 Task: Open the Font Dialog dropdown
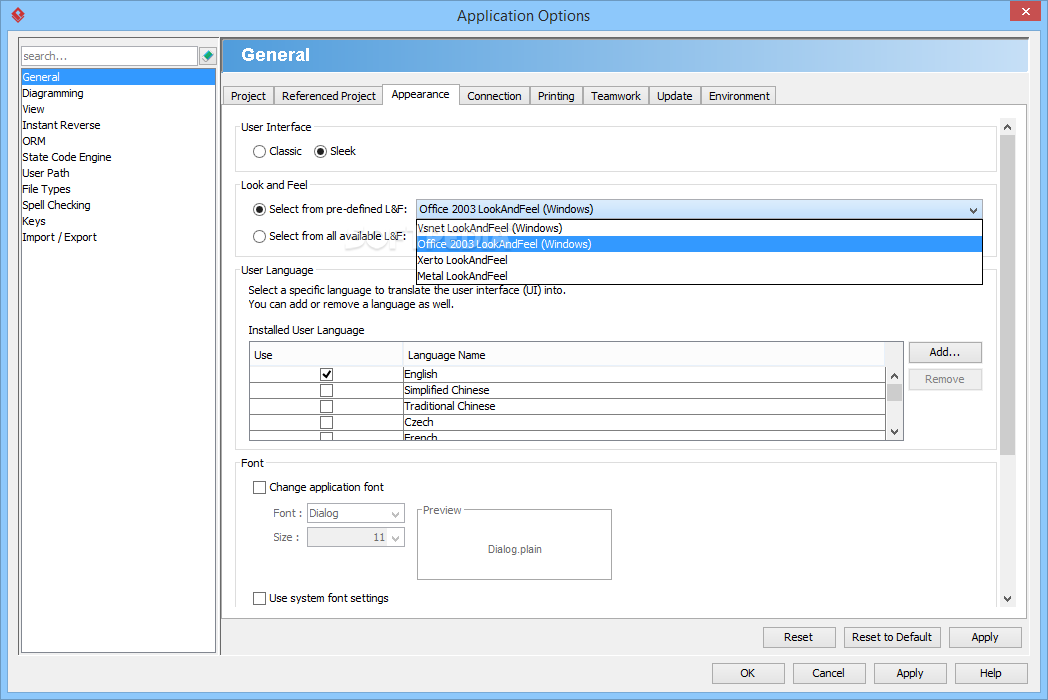point(356,513)
